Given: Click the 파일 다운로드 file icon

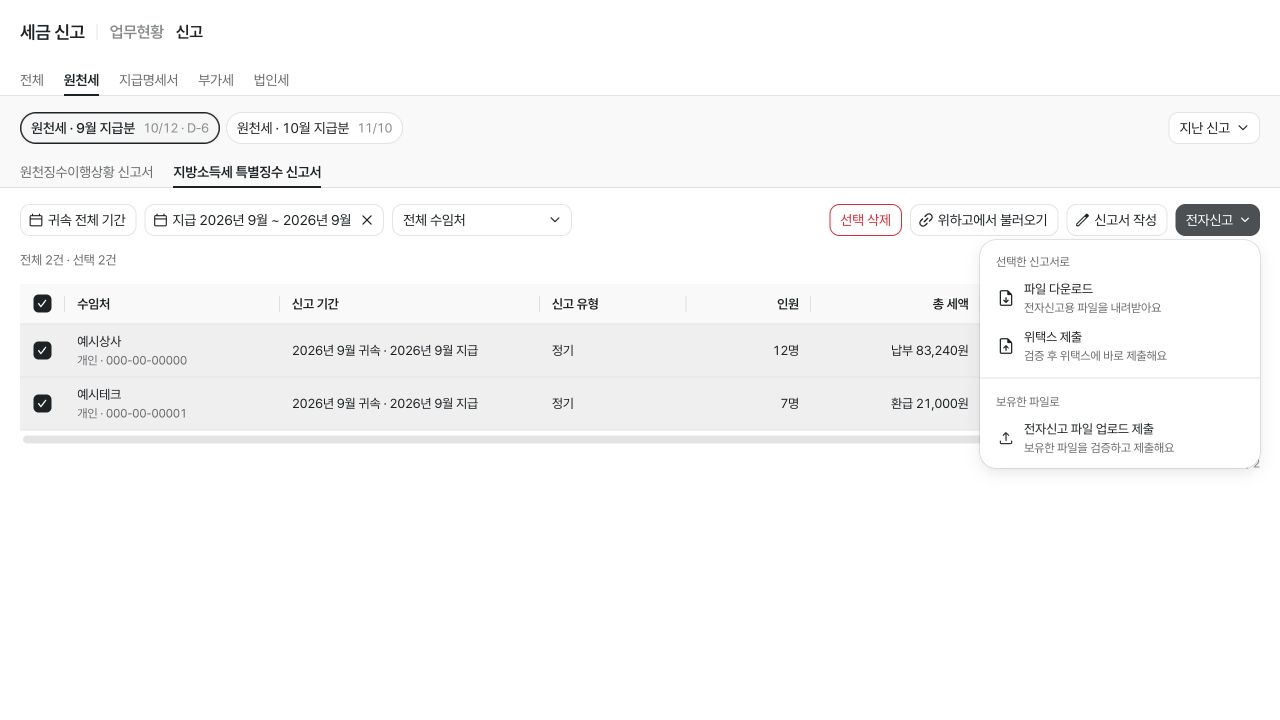Looking at the screenshot, I should [1006, 298].
